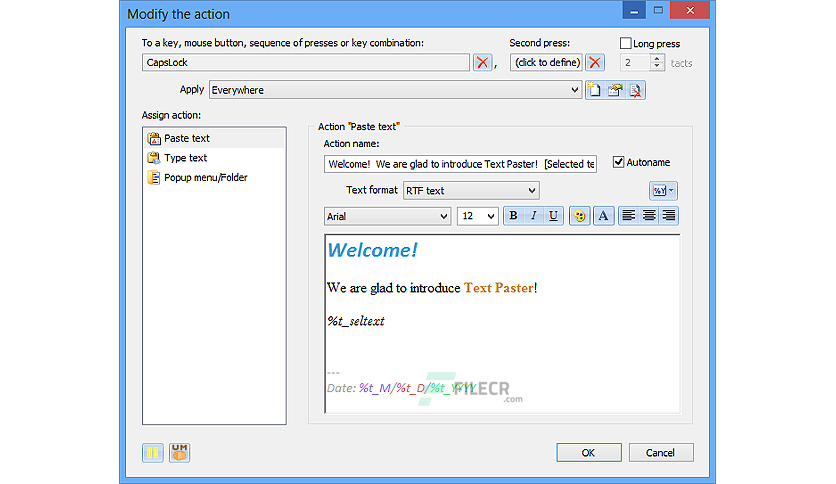Open the text color palette
Image resolution: width=836 pixels, height=484 pixels.
point(580,216)
